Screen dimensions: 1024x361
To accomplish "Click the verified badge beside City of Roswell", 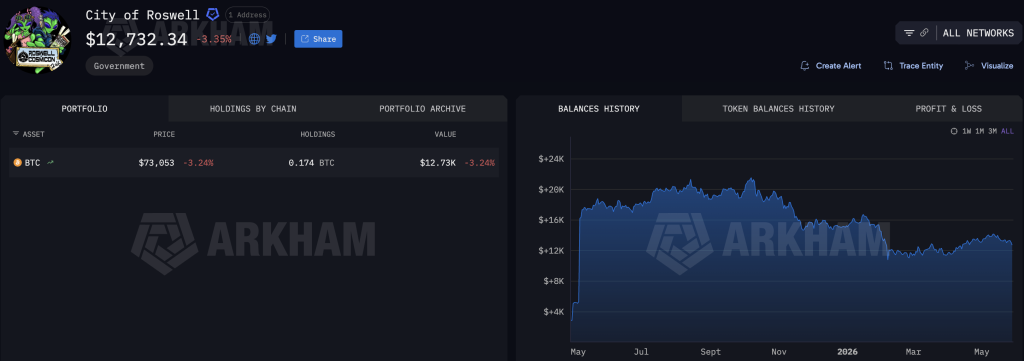I will [x=212, y=14].
